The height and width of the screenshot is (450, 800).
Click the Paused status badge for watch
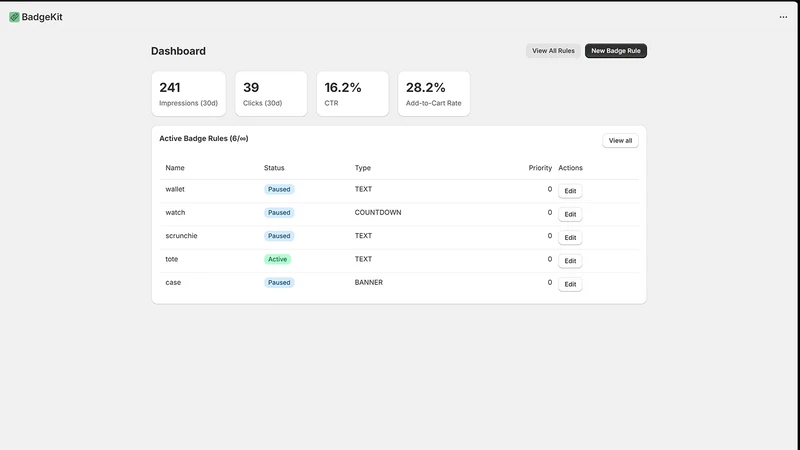click(x=279, y=213)
